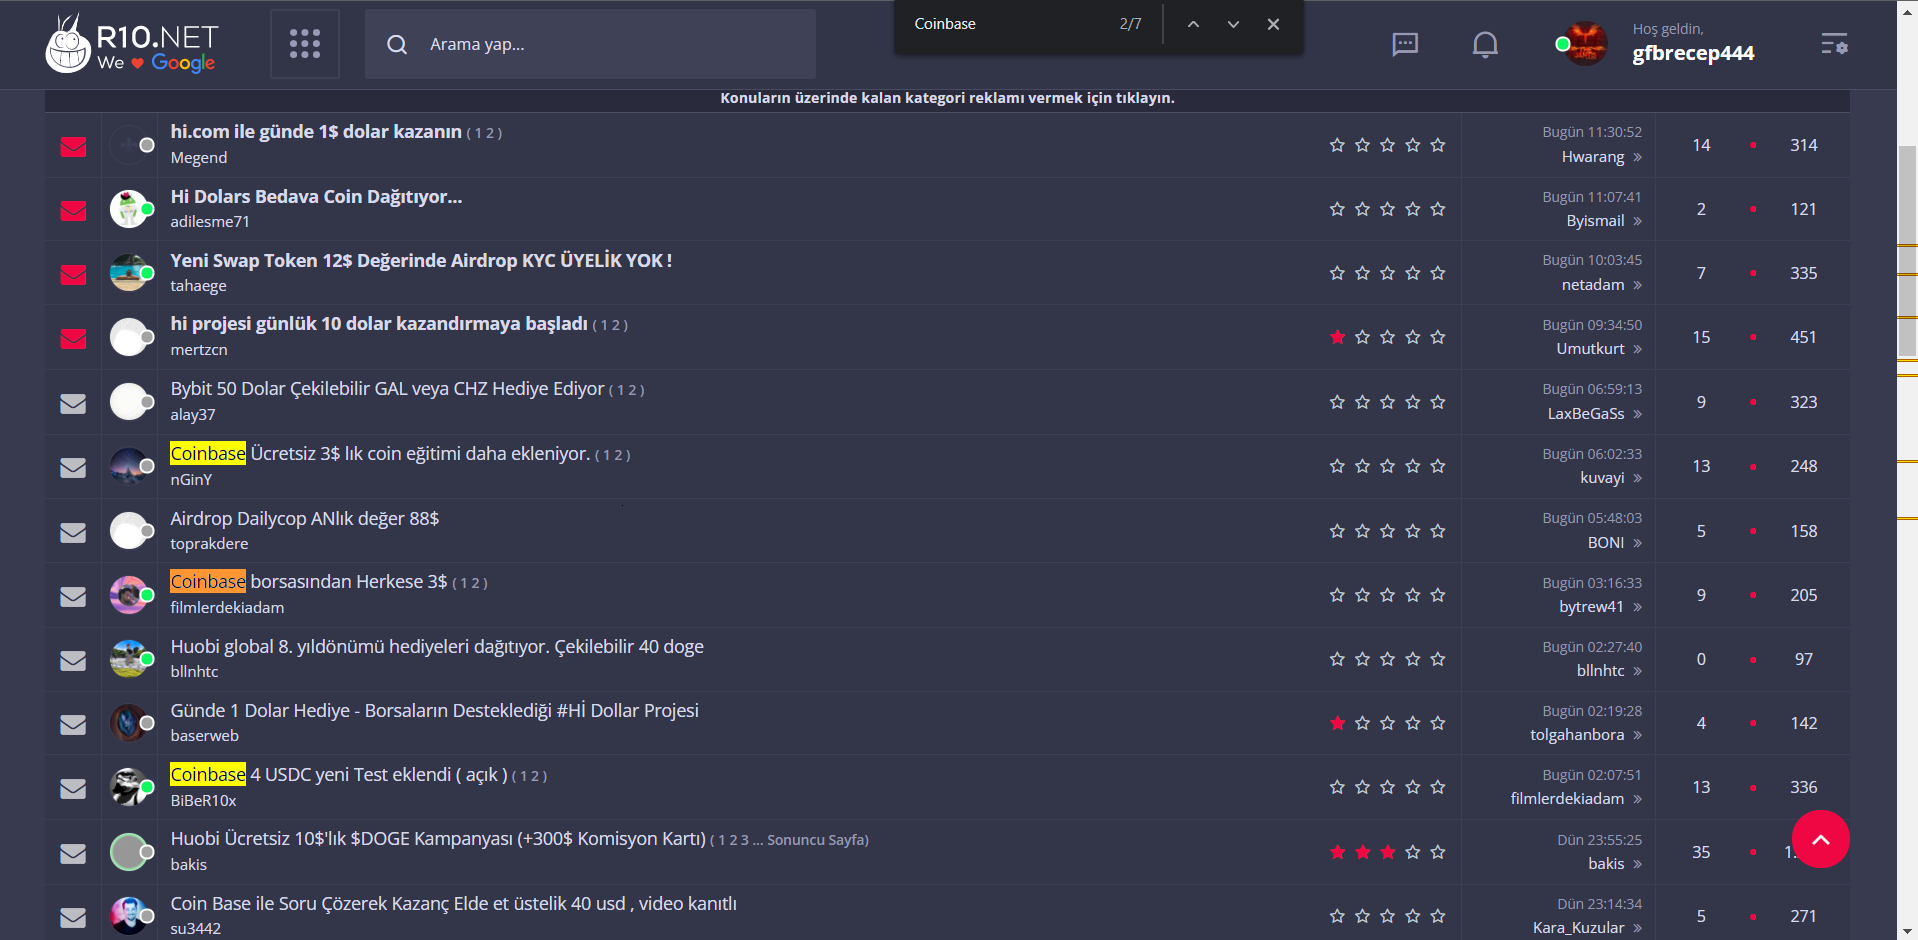Image resolution: width=1918 pixels, height=940 pixels.
Task: Open the messages chat icon
Action: click(x=1405, y=44)
